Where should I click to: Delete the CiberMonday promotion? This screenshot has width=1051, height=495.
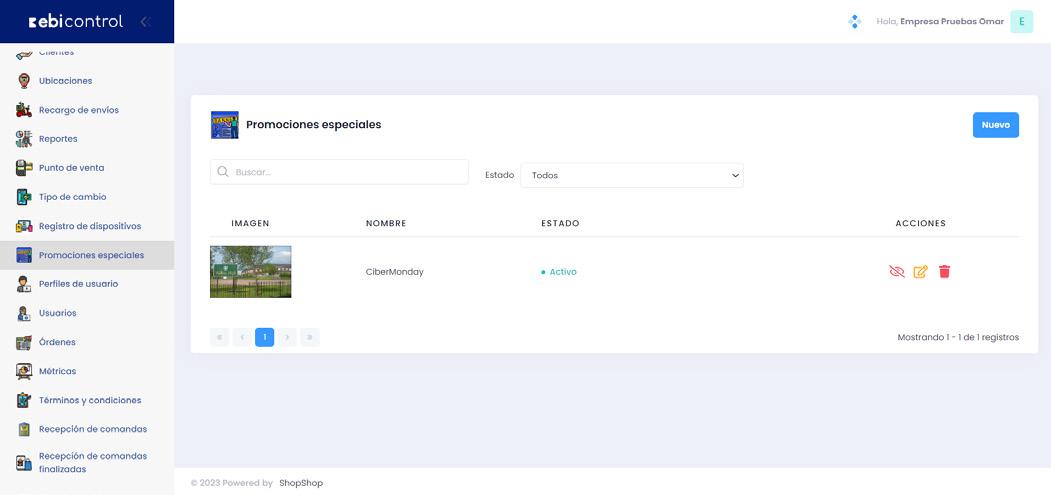944,272
